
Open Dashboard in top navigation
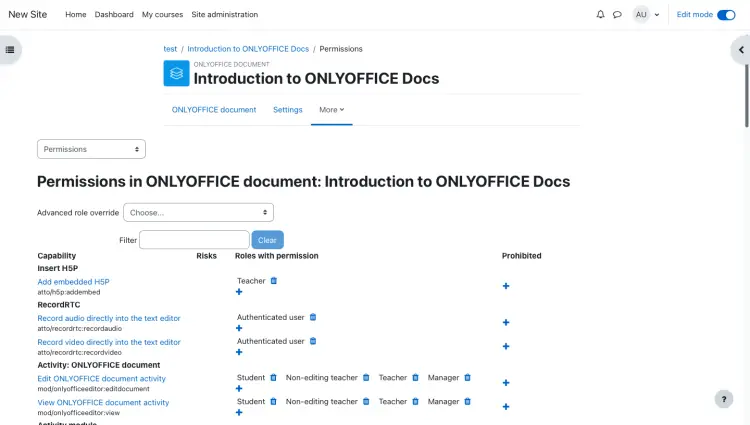pos(114,14)
